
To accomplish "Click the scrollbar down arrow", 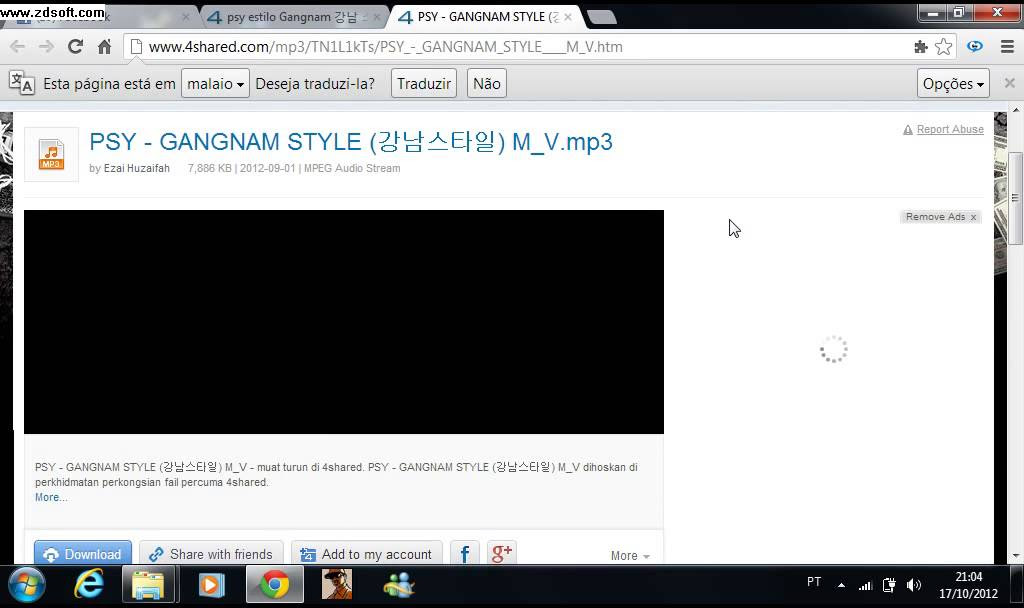I will click(1016, 556).
